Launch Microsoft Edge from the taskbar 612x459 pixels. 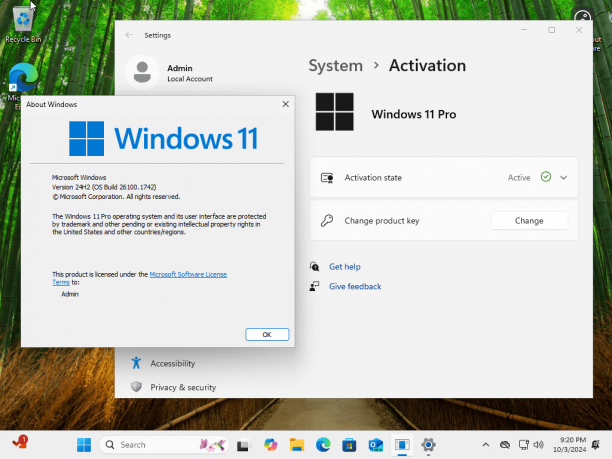[323, 445]
